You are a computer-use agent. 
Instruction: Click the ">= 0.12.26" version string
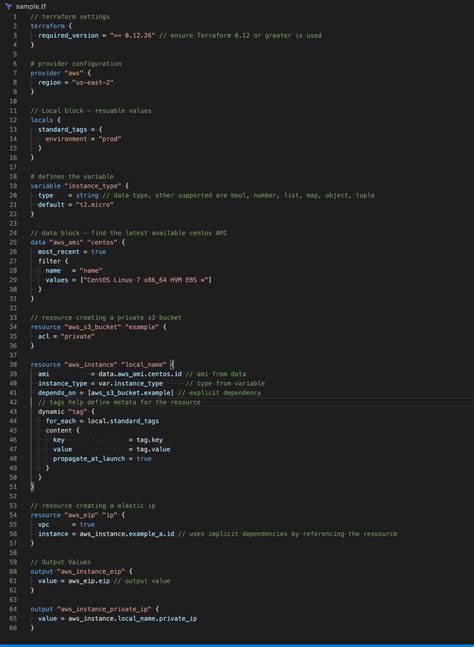click(132, 35)
